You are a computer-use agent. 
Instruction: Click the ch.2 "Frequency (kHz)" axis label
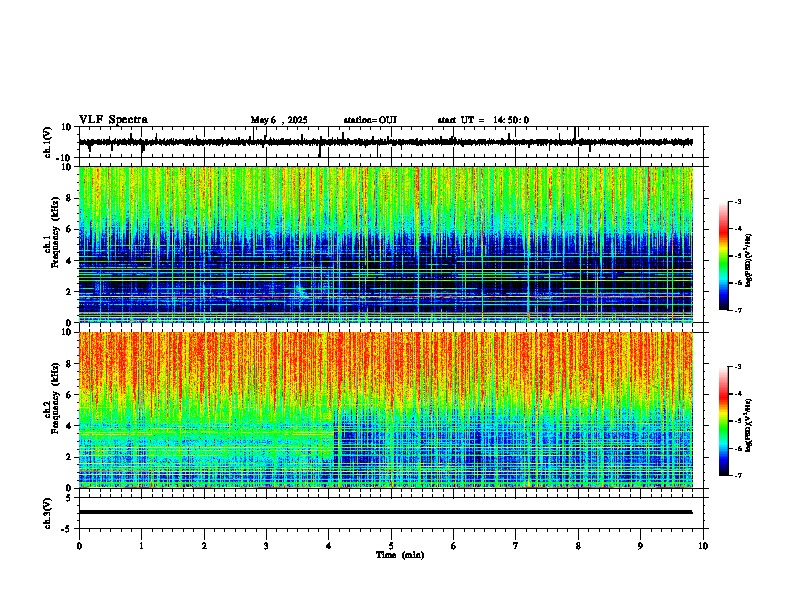(55, 398)
